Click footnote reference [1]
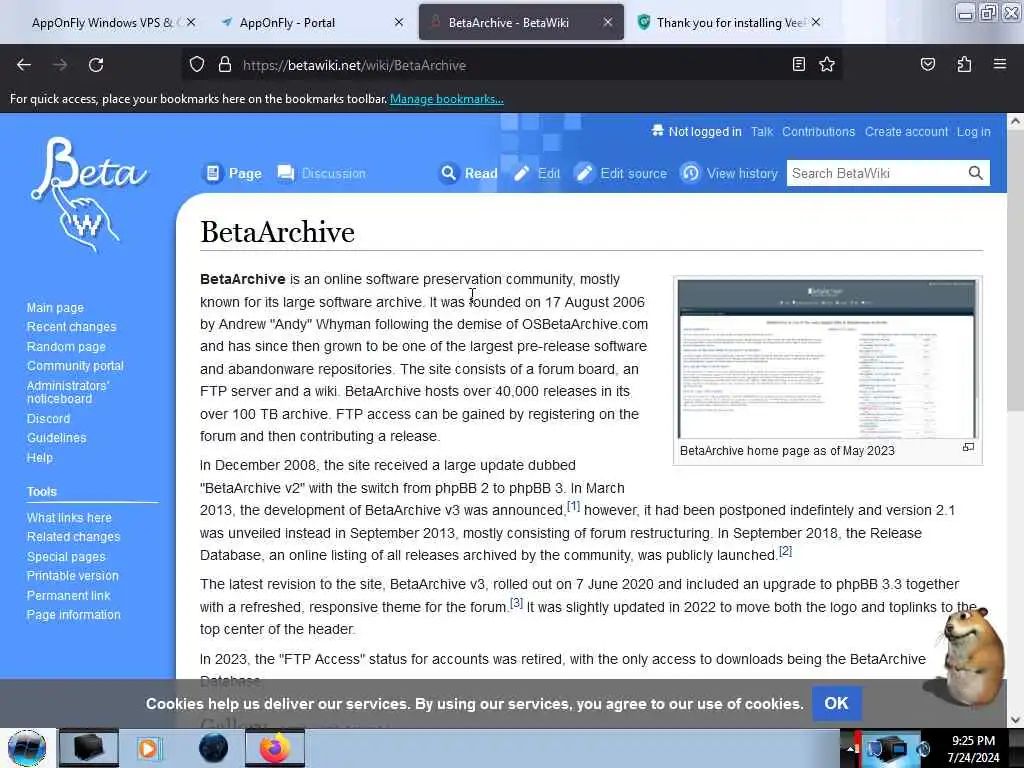Screen dimensions: 1024x768 [573, 506]
